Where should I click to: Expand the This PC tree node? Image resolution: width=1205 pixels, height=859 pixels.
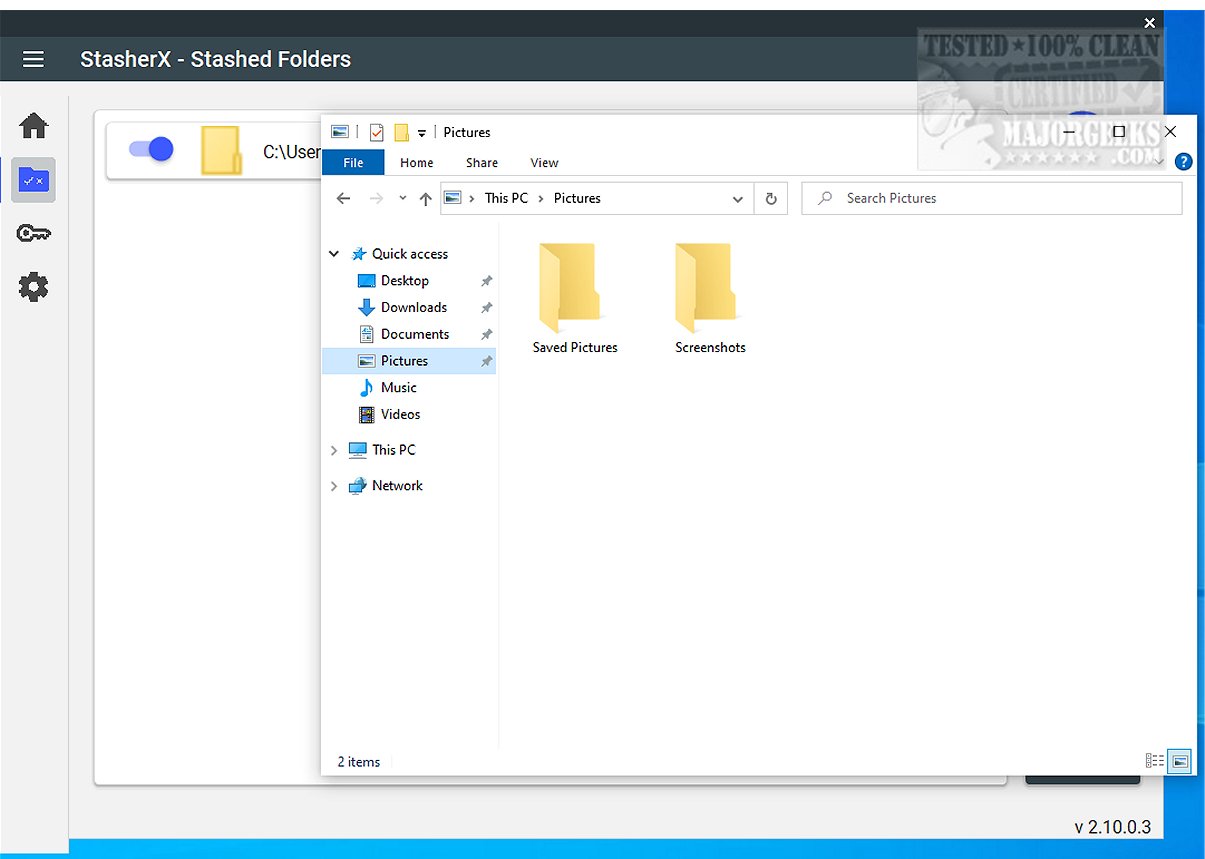pyautogui.click(x=334, y=451)
